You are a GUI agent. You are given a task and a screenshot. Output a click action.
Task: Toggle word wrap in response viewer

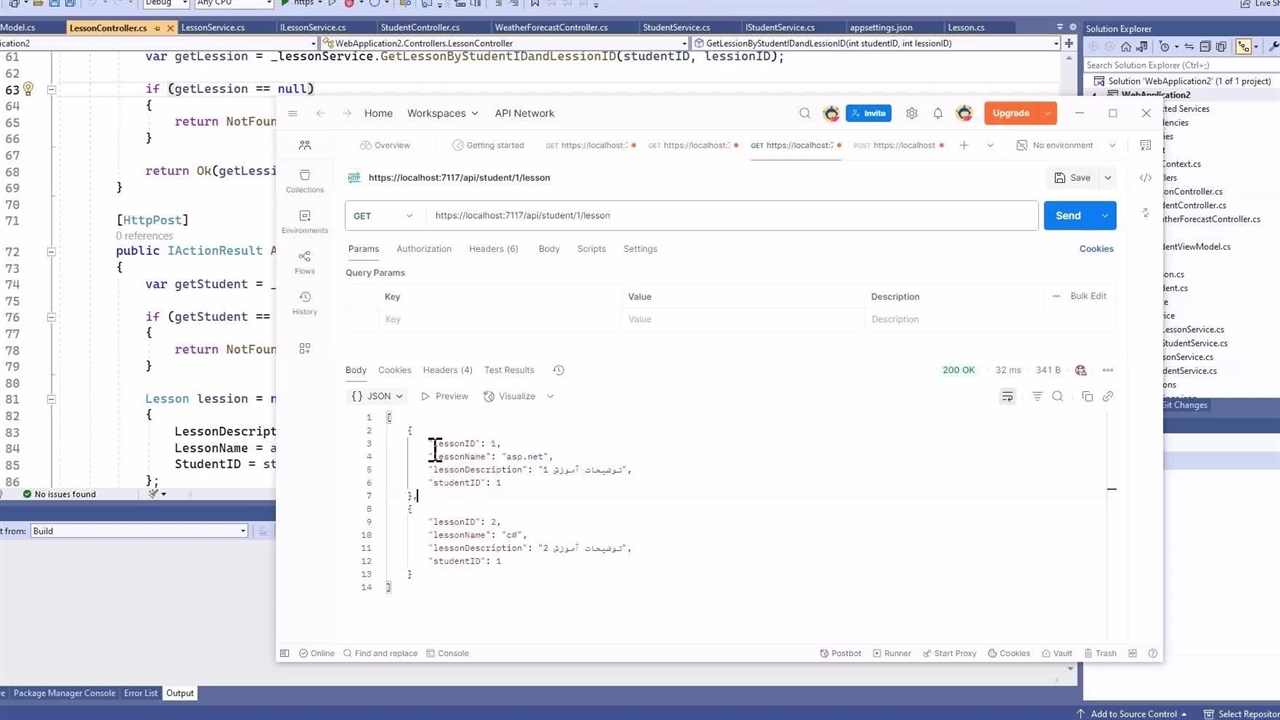click(1007, 397)
